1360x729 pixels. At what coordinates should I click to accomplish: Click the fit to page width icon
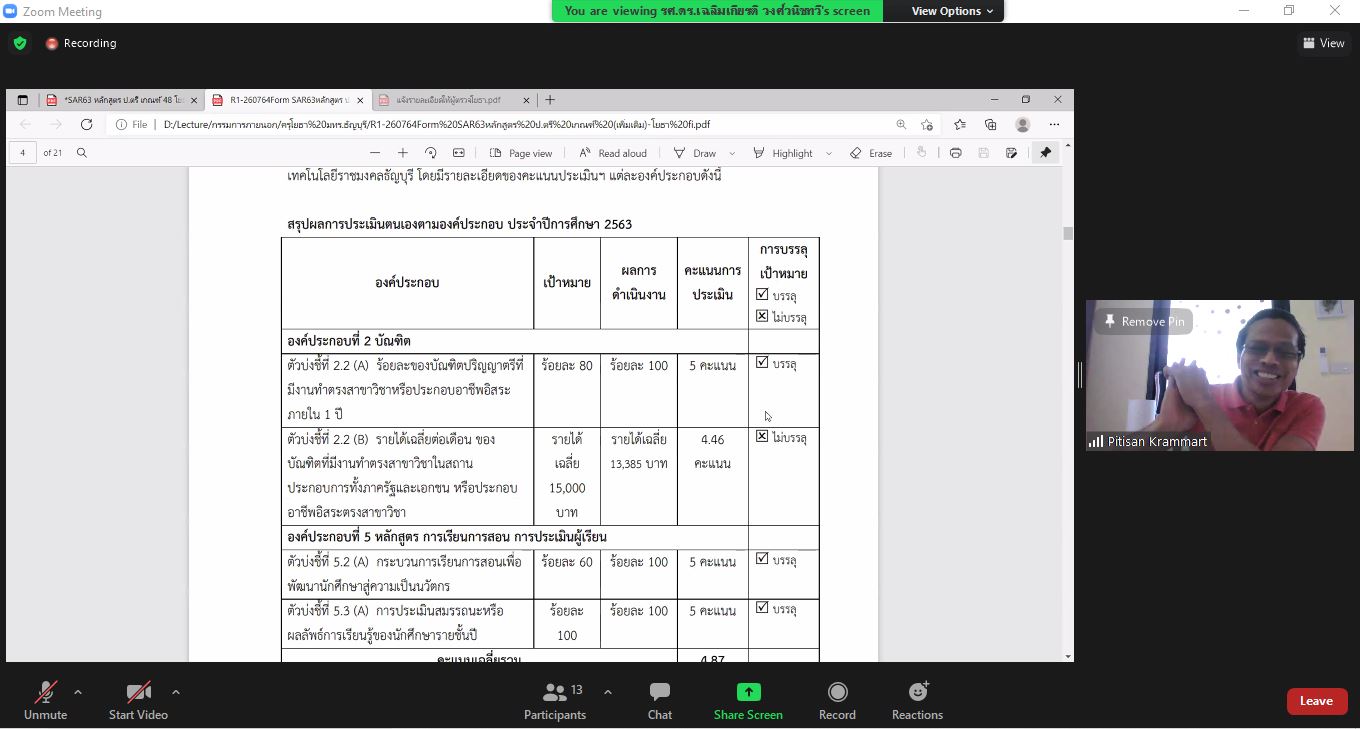click(459, 153)
